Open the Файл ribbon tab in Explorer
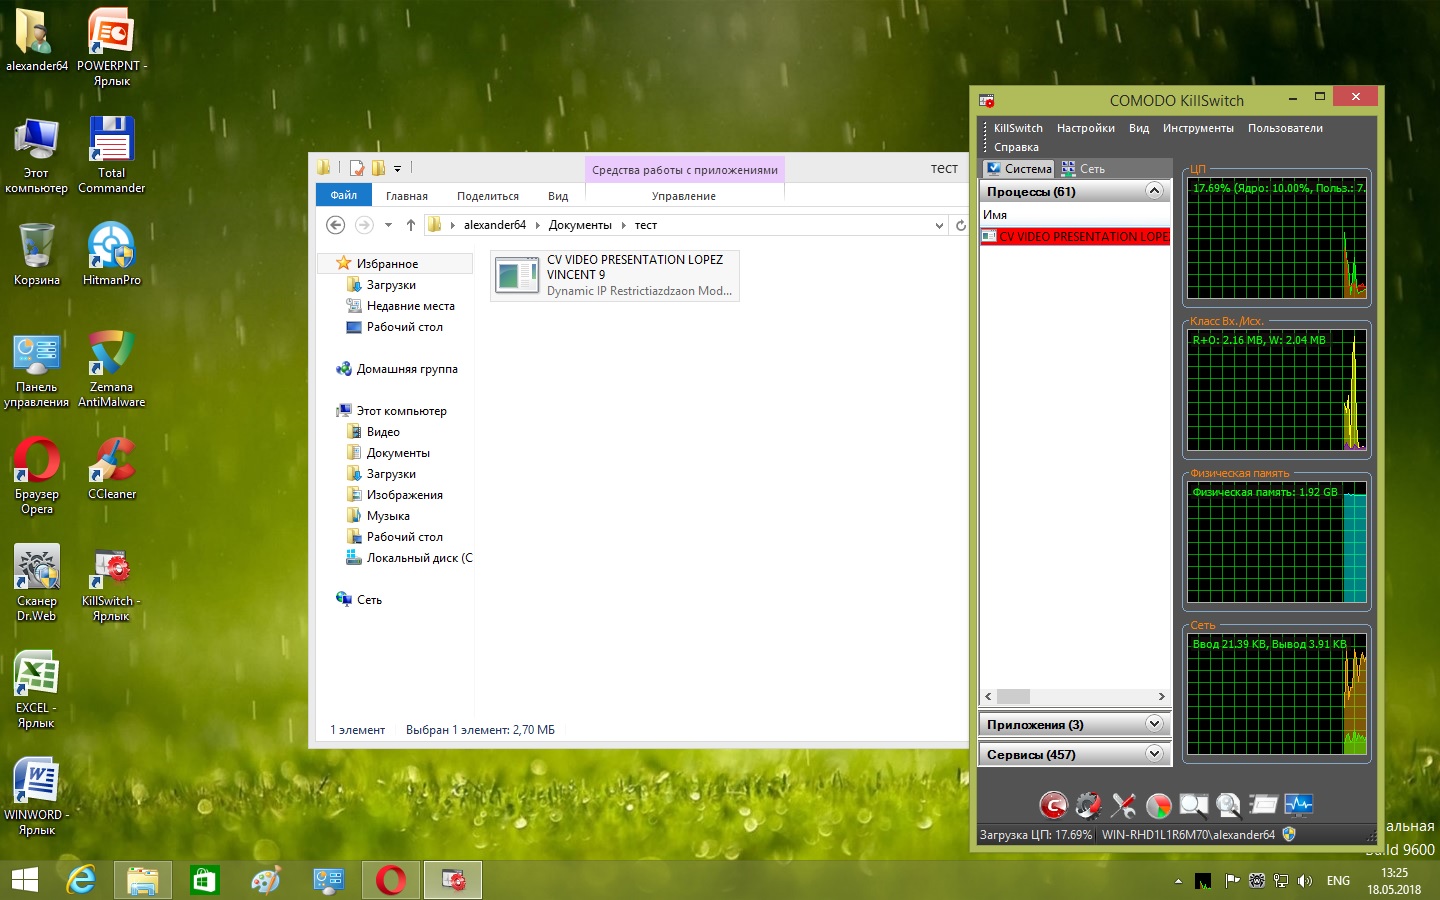The image size is (1440, 900). tap(344, 196)
